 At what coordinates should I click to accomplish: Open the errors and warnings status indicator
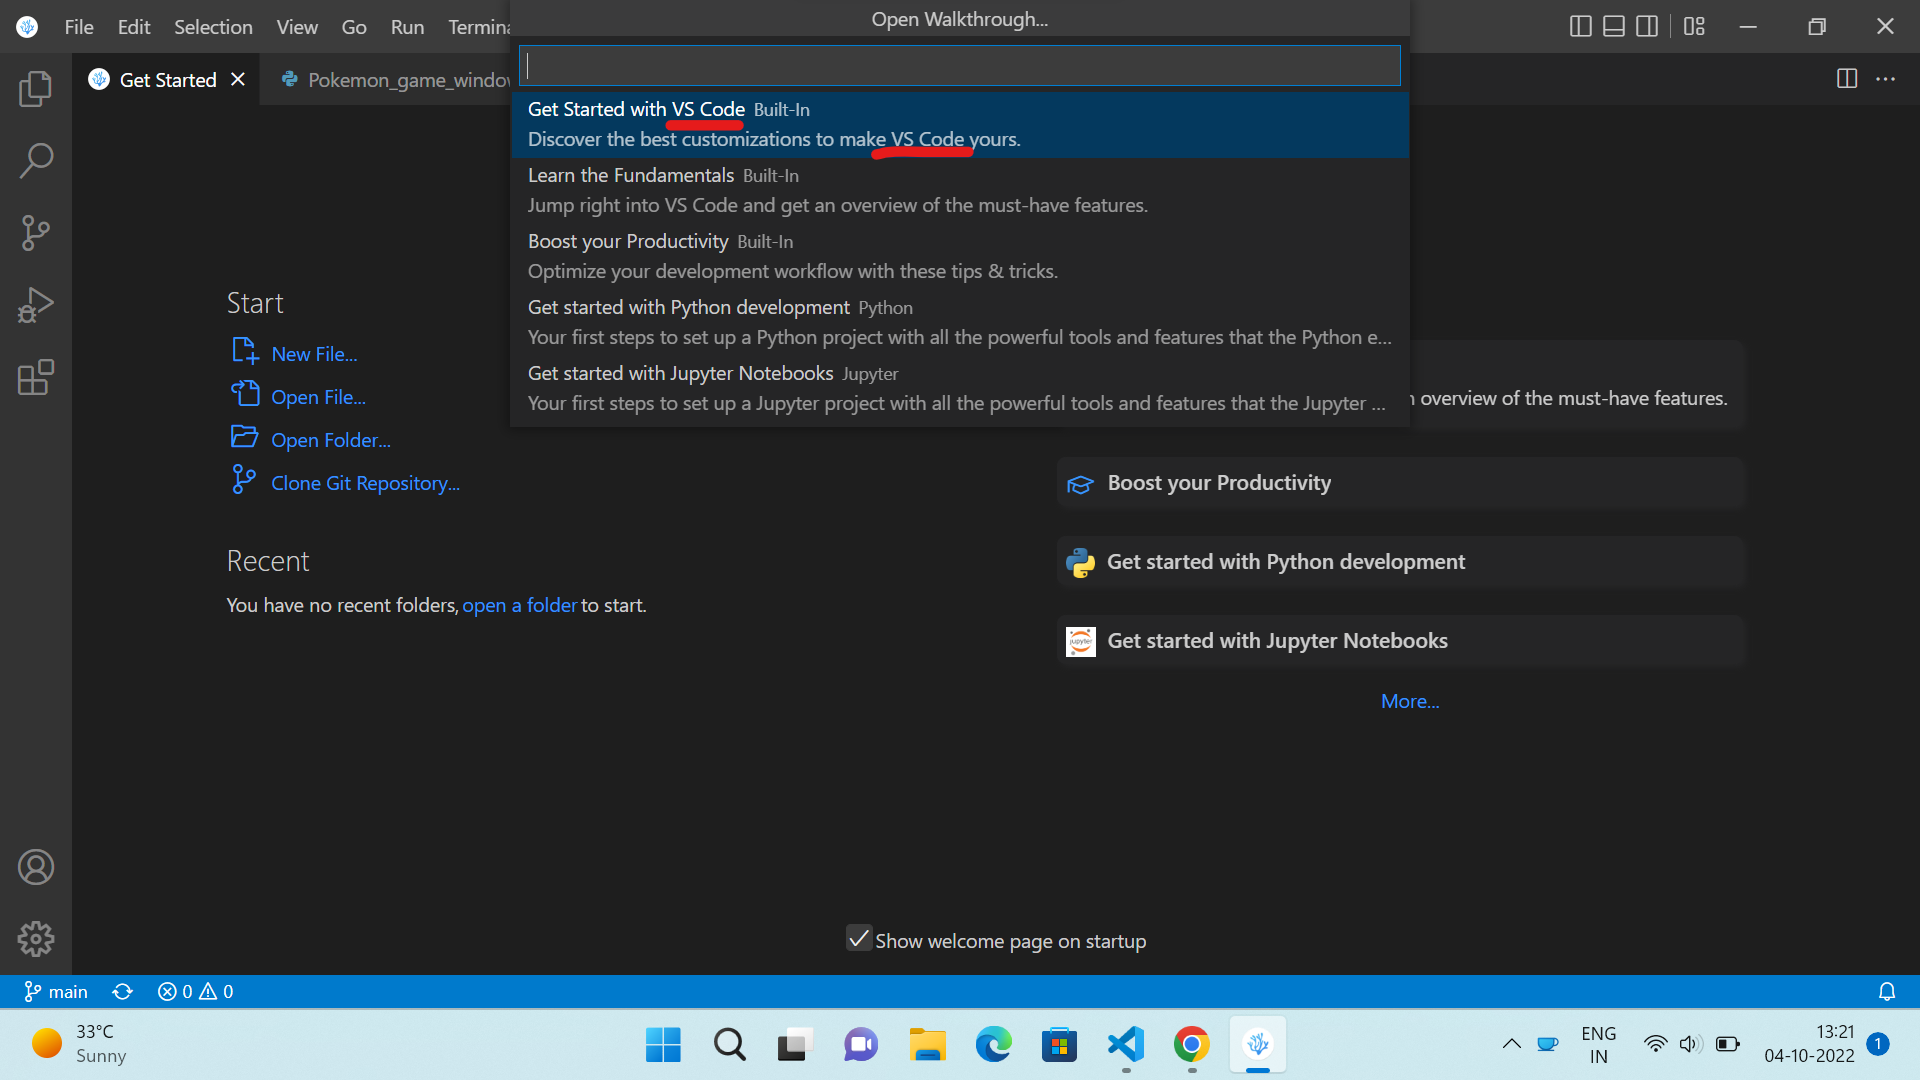click(196, 991)
